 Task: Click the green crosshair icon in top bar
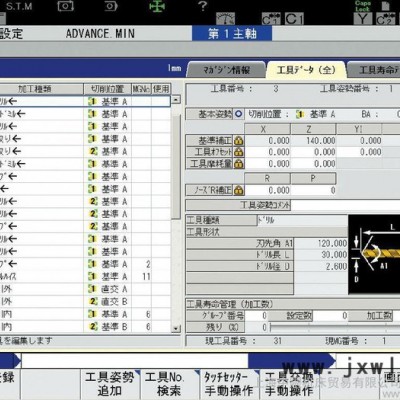[157, 6]
